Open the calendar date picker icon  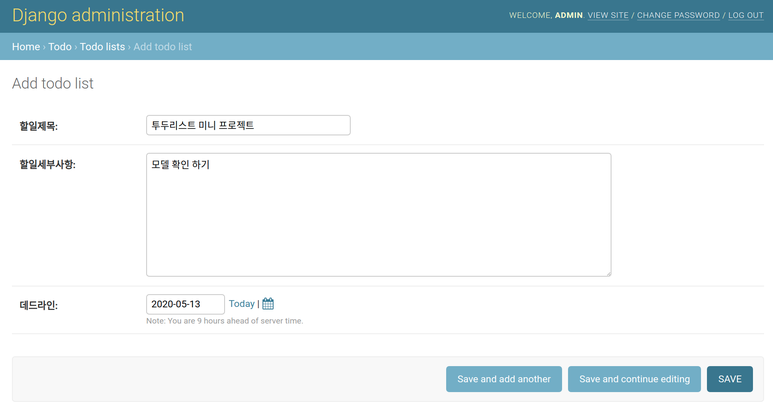268,304
